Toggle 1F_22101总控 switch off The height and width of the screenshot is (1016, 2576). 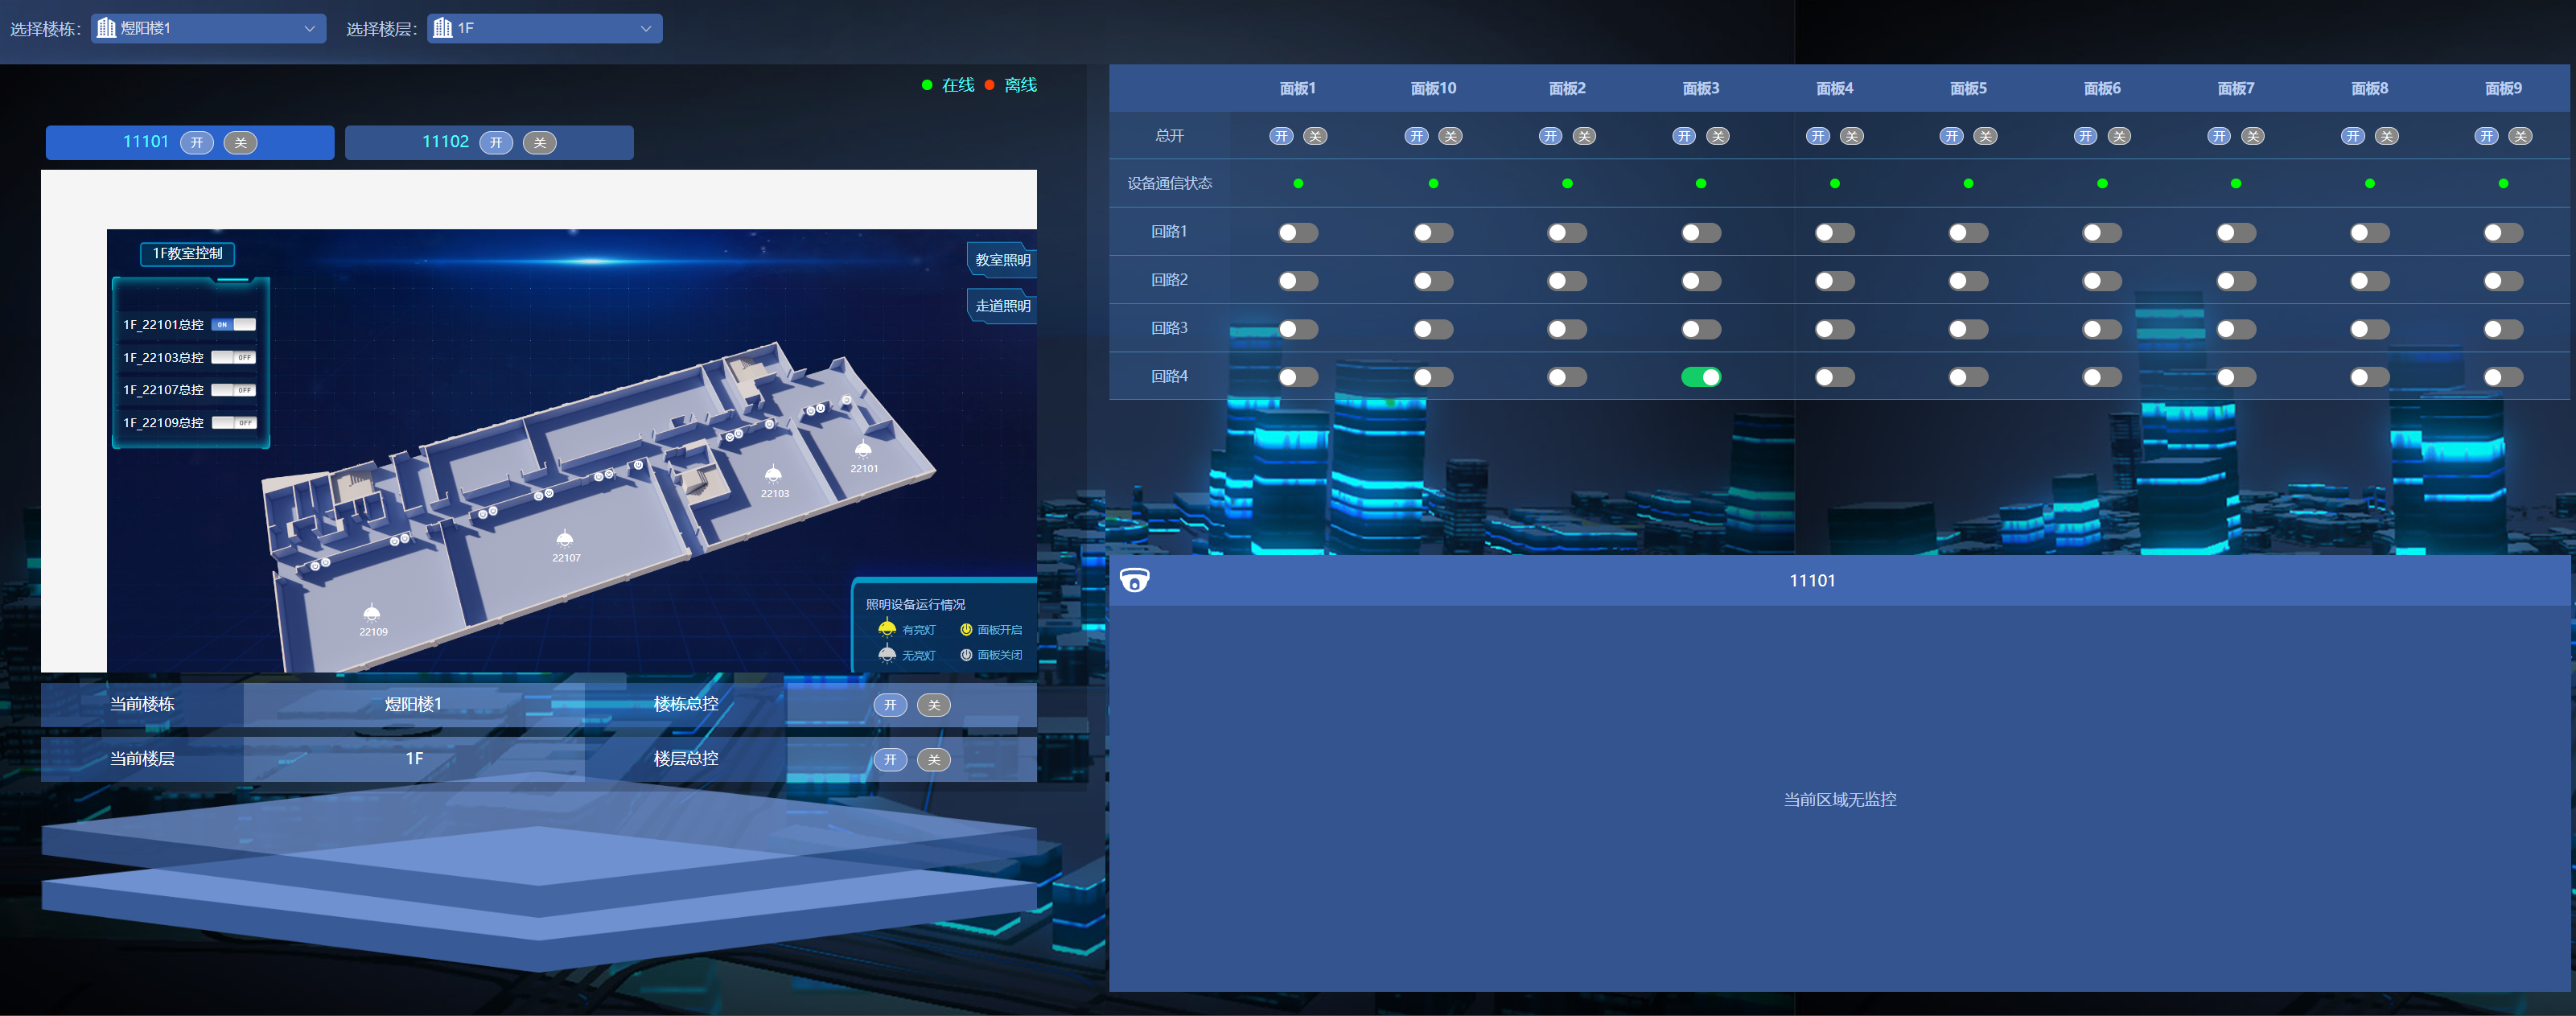click(x=233, y=324)
